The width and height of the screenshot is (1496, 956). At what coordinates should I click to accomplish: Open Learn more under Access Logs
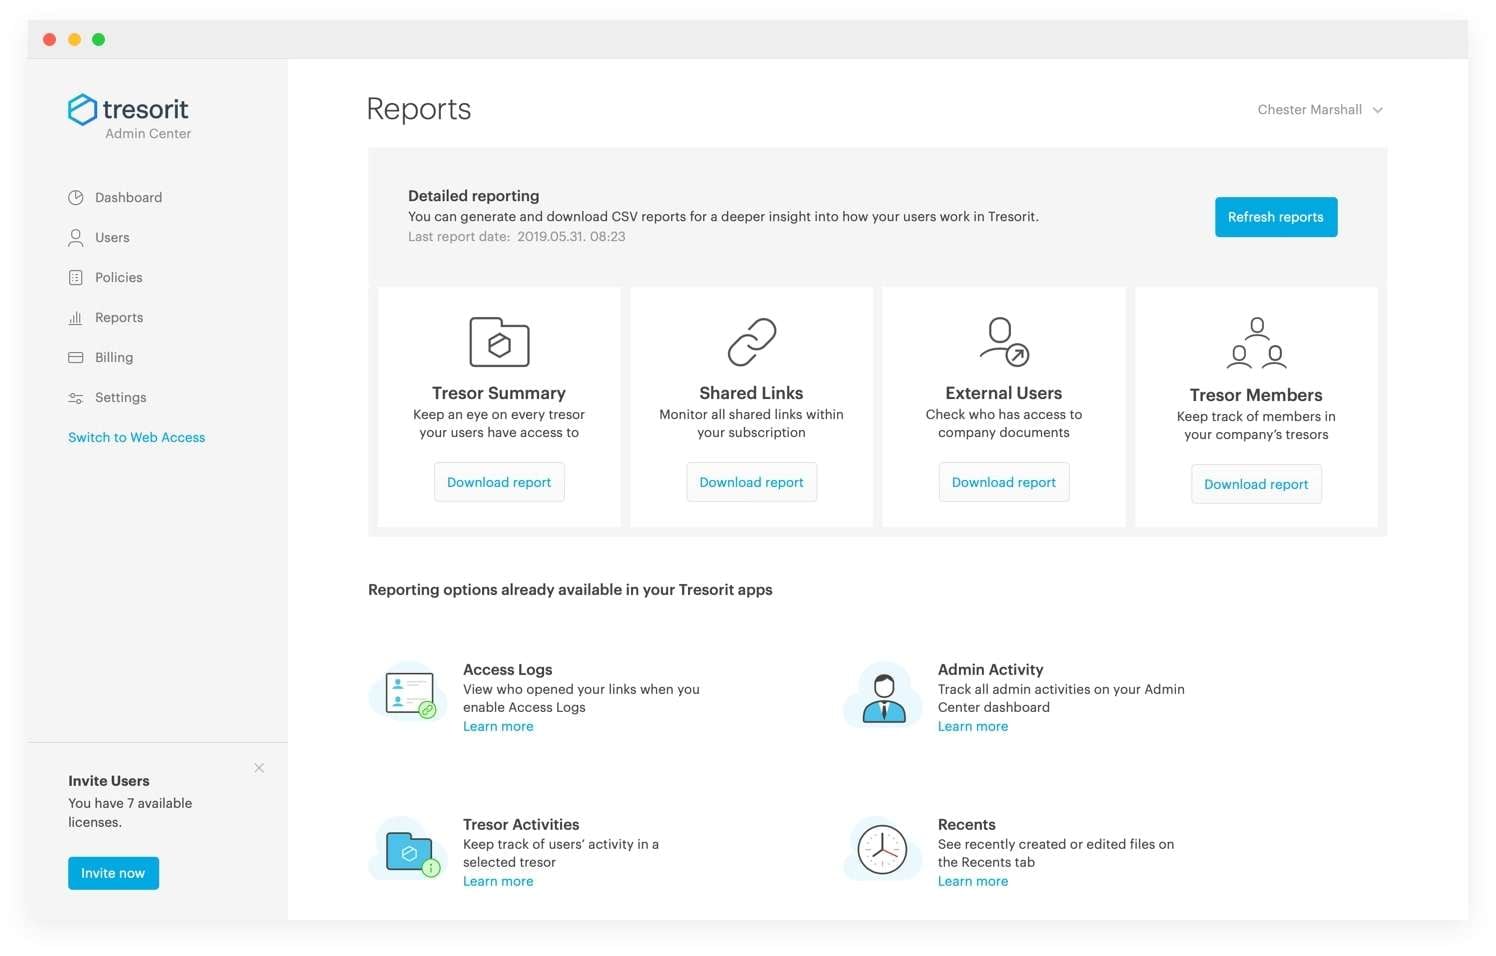point(498,727)
